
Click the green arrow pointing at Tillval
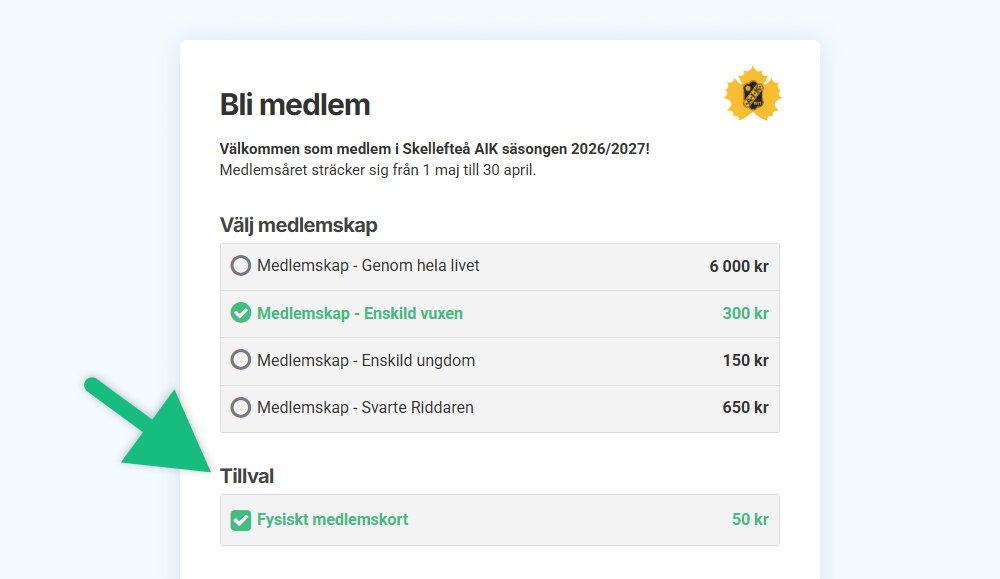pyautogui.click(x=151, y=426)
